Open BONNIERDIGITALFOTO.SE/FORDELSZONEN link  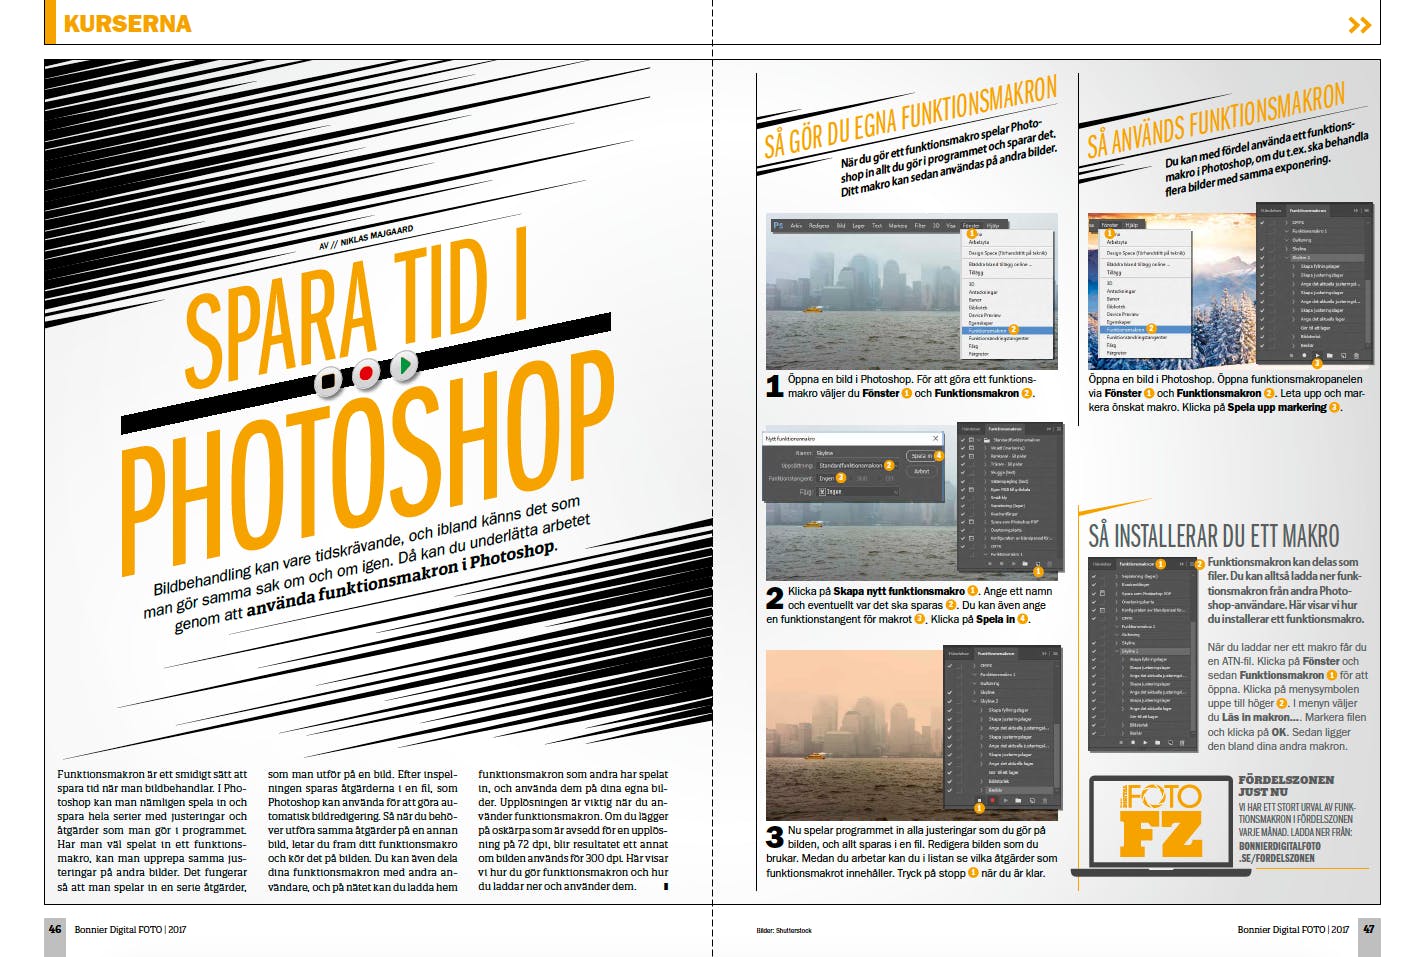1279,852
